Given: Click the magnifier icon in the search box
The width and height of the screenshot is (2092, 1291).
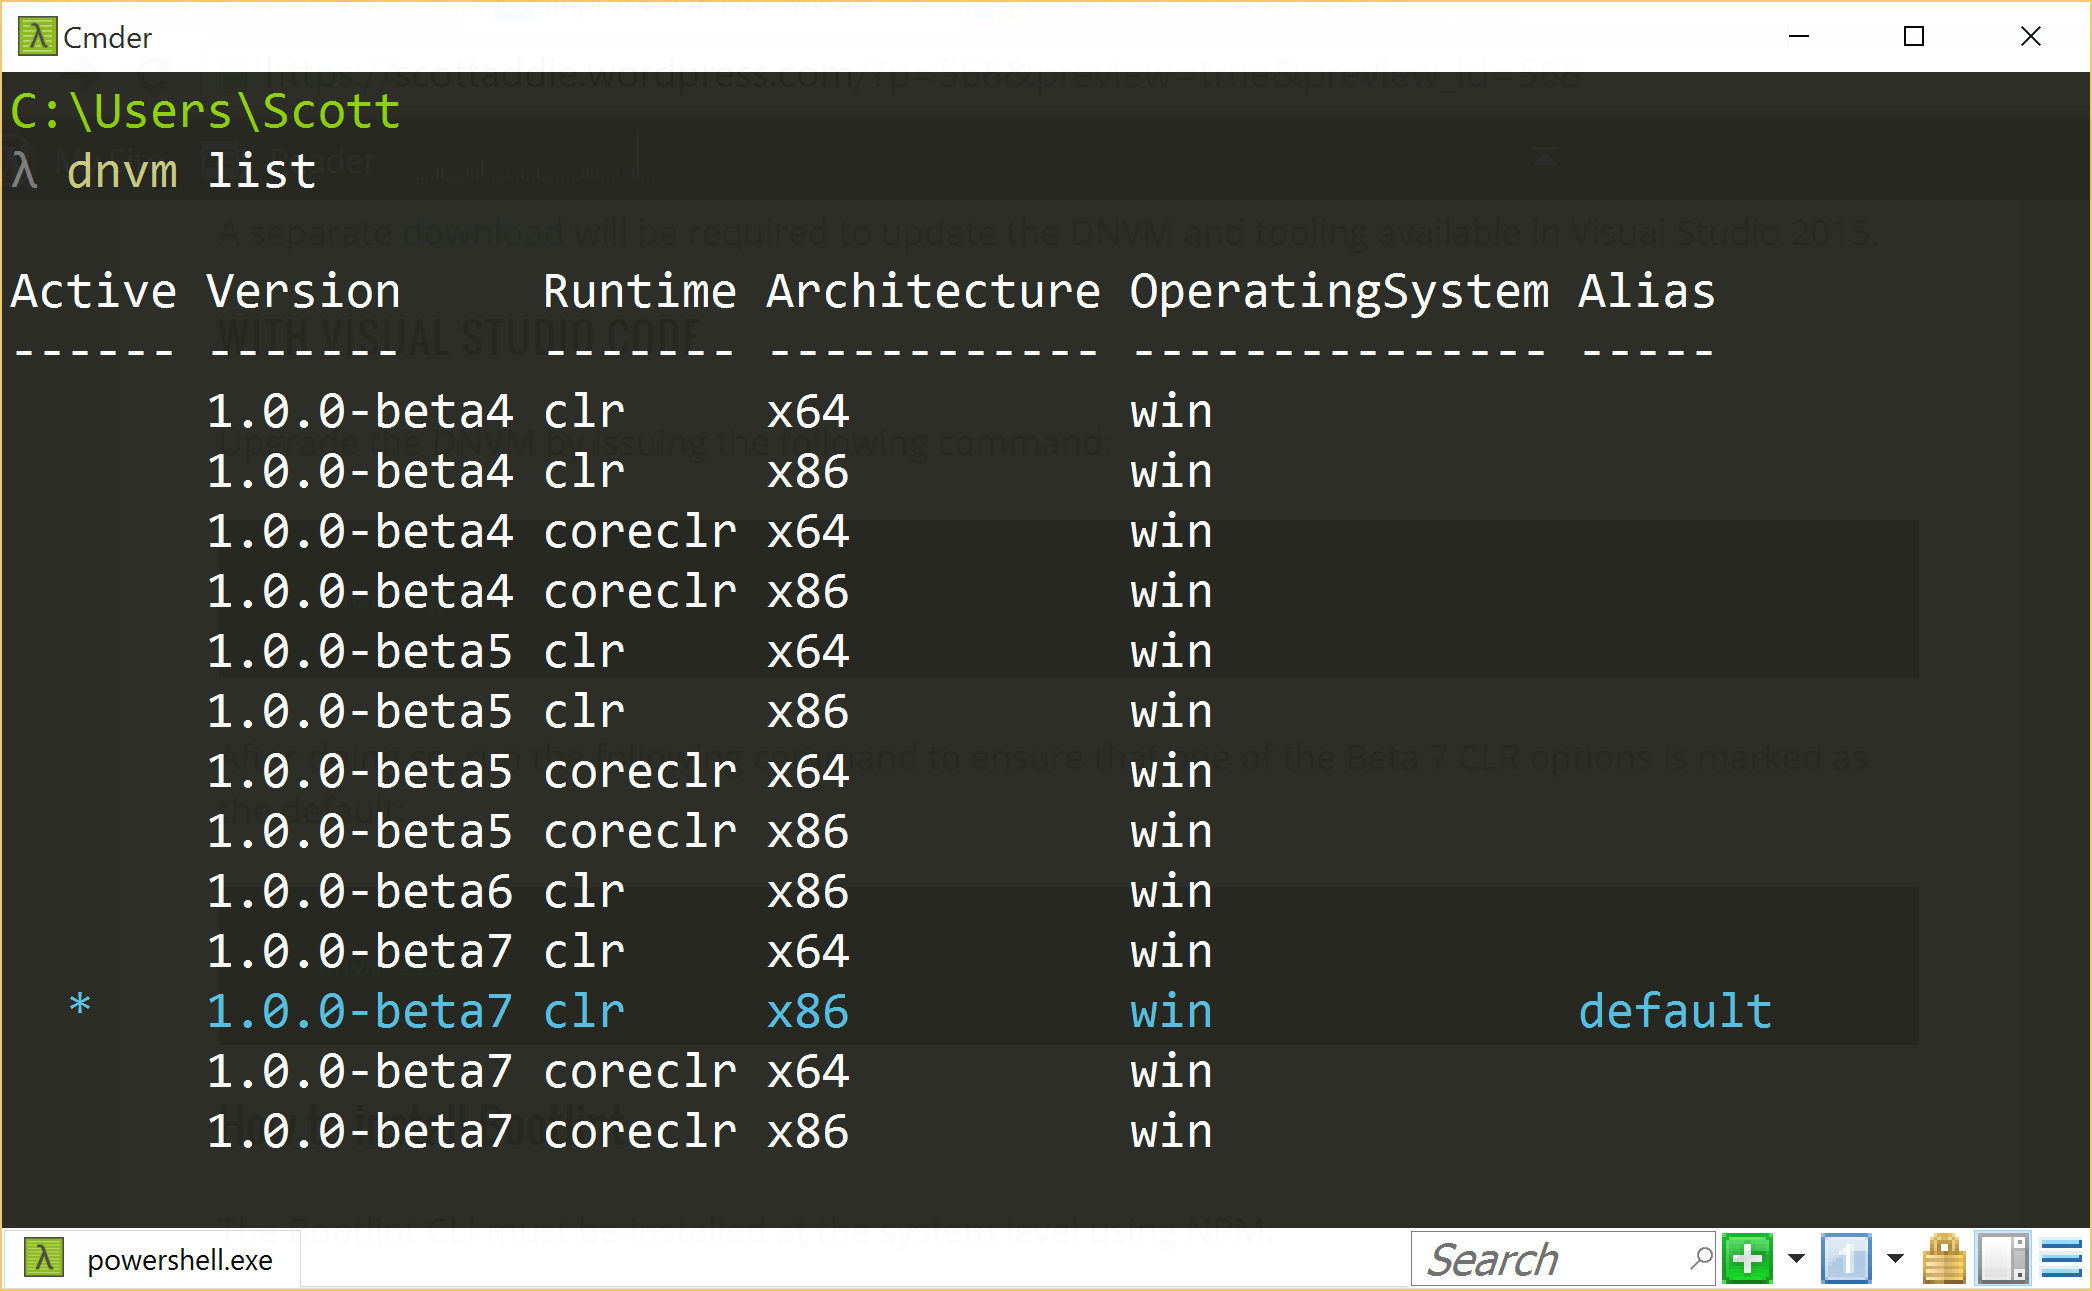Looking at the screenshot, I should [x=1700, y=1258].
